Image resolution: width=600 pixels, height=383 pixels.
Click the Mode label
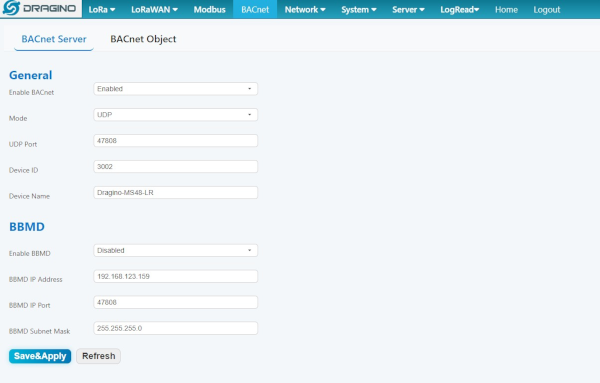pyautogui.click(x=18, y=119)
